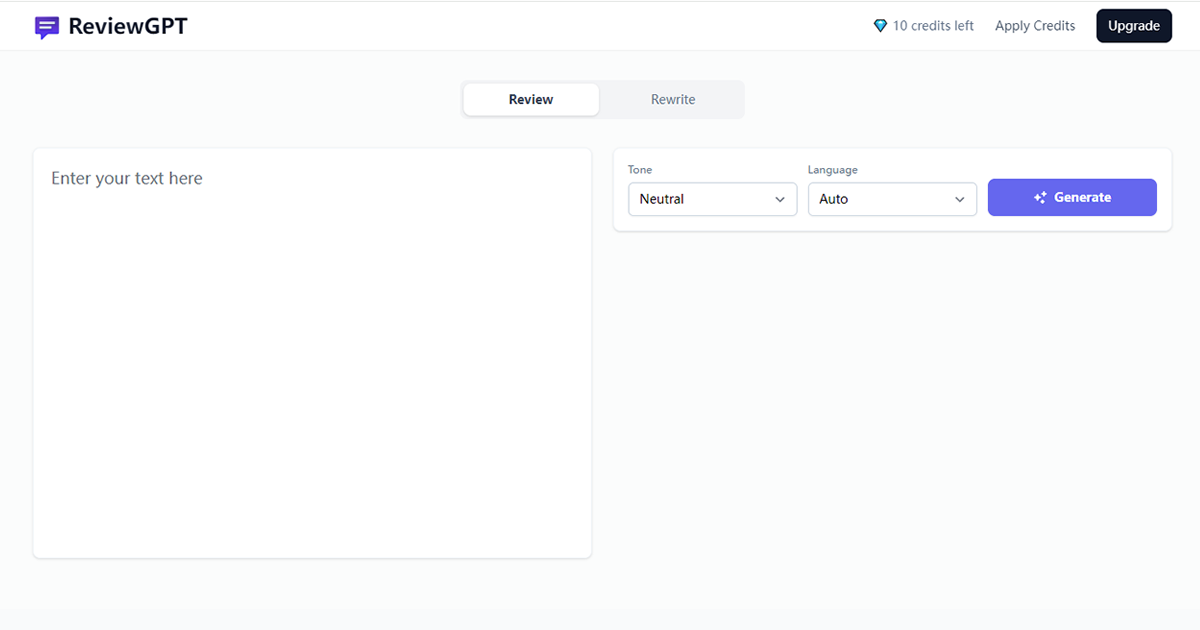Viewport: 1200px width, 630px height.
Task: Click the Language field label
Action: coord(833,170)
